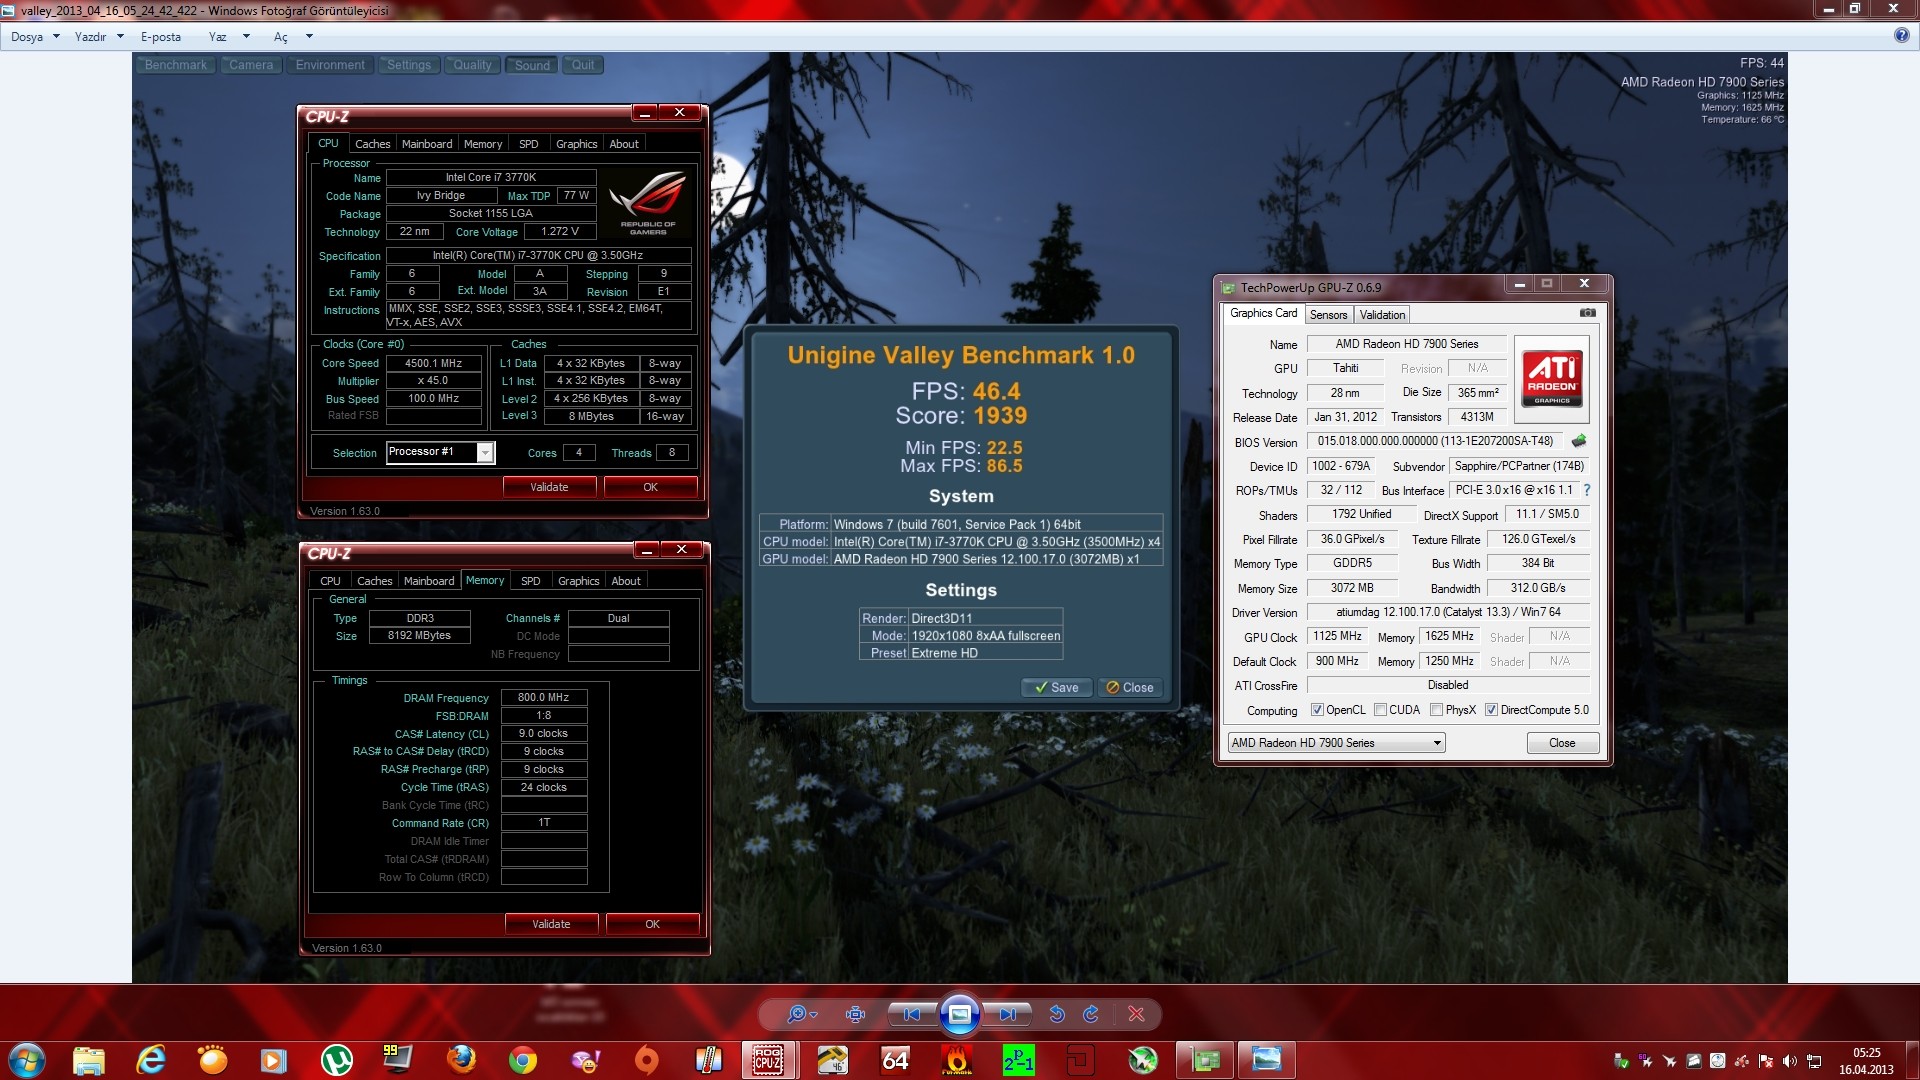Screen dimensions: 1920x1080
Task: Select the Mainboard tab in lower CPU-Z
Action: click(x=429, y=581)
